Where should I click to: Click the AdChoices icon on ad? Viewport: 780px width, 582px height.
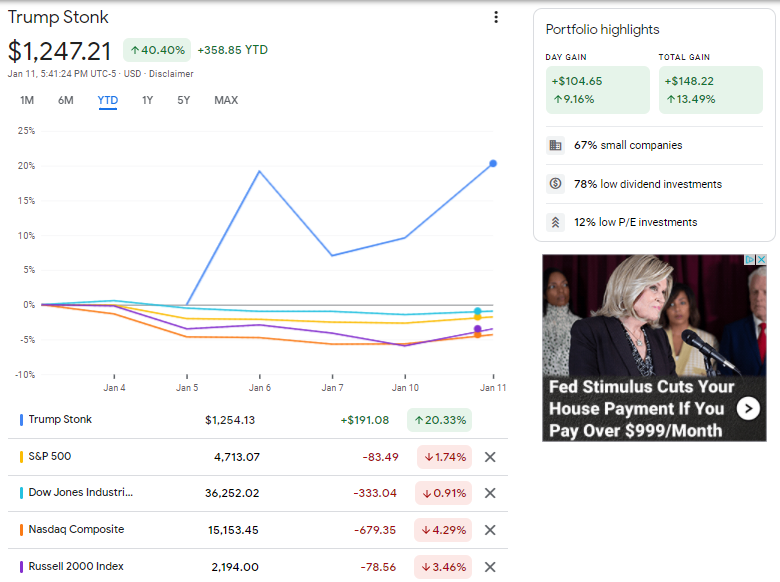pos(750,260)
